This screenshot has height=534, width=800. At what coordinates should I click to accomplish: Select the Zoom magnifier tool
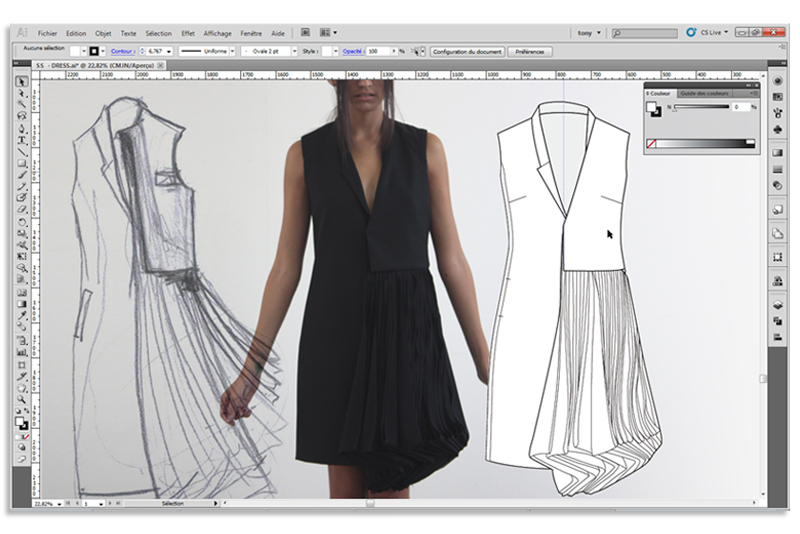[x=21, y=399]
